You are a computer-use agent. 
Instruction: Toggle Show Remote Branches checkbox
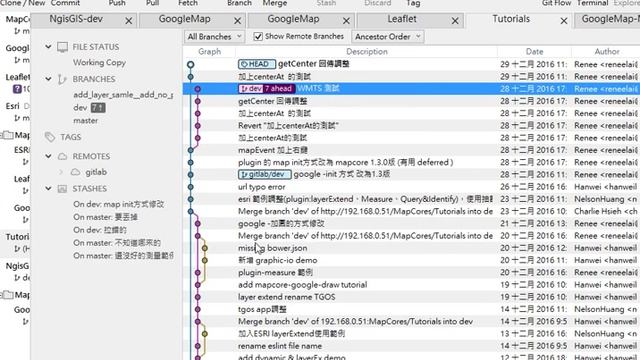click(x=258, y=37)
